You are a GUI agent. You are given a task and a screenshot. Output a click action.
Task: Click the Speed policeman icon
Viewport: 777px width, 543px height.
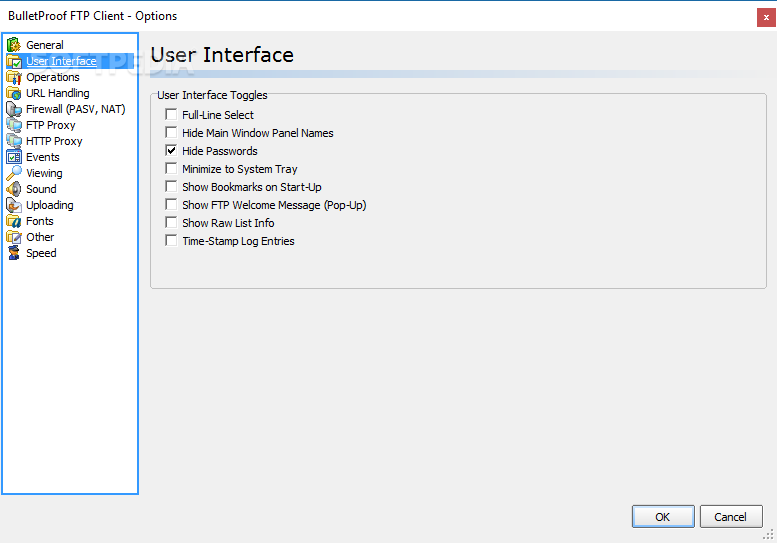(14, 253)
